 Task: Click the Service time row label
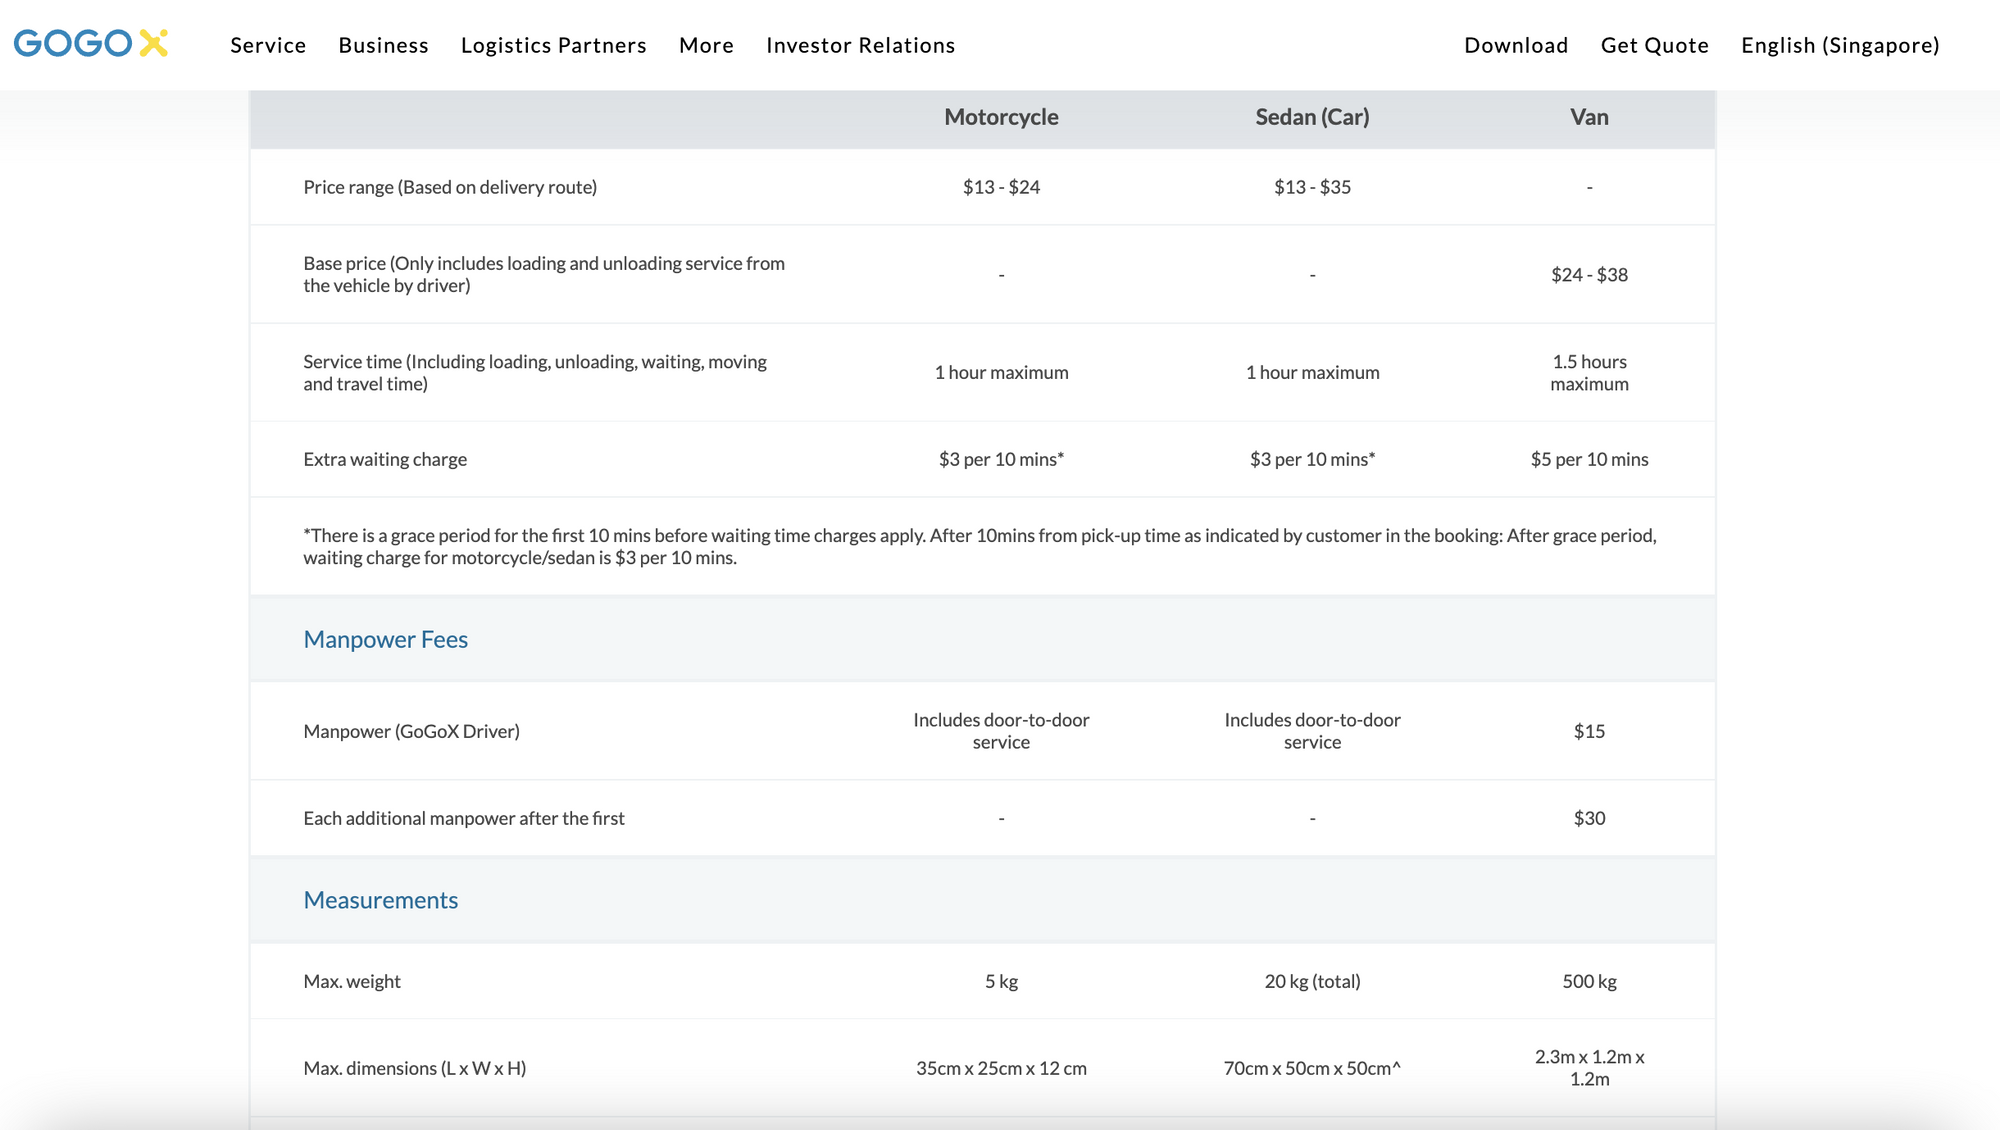click(x=535, y=372)
